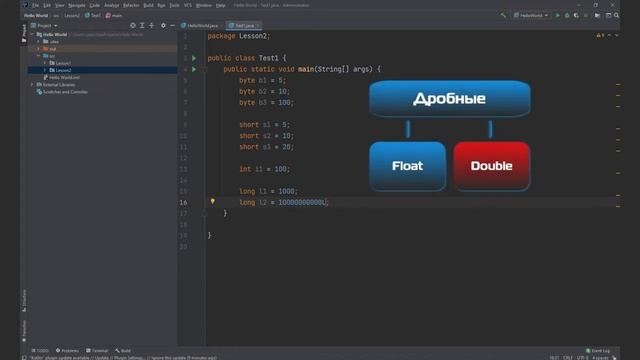The width and height of the screenshot is (640, 360).
Task: Click Test1 breadcrumb in navigation bar
Action: (93, 16)
